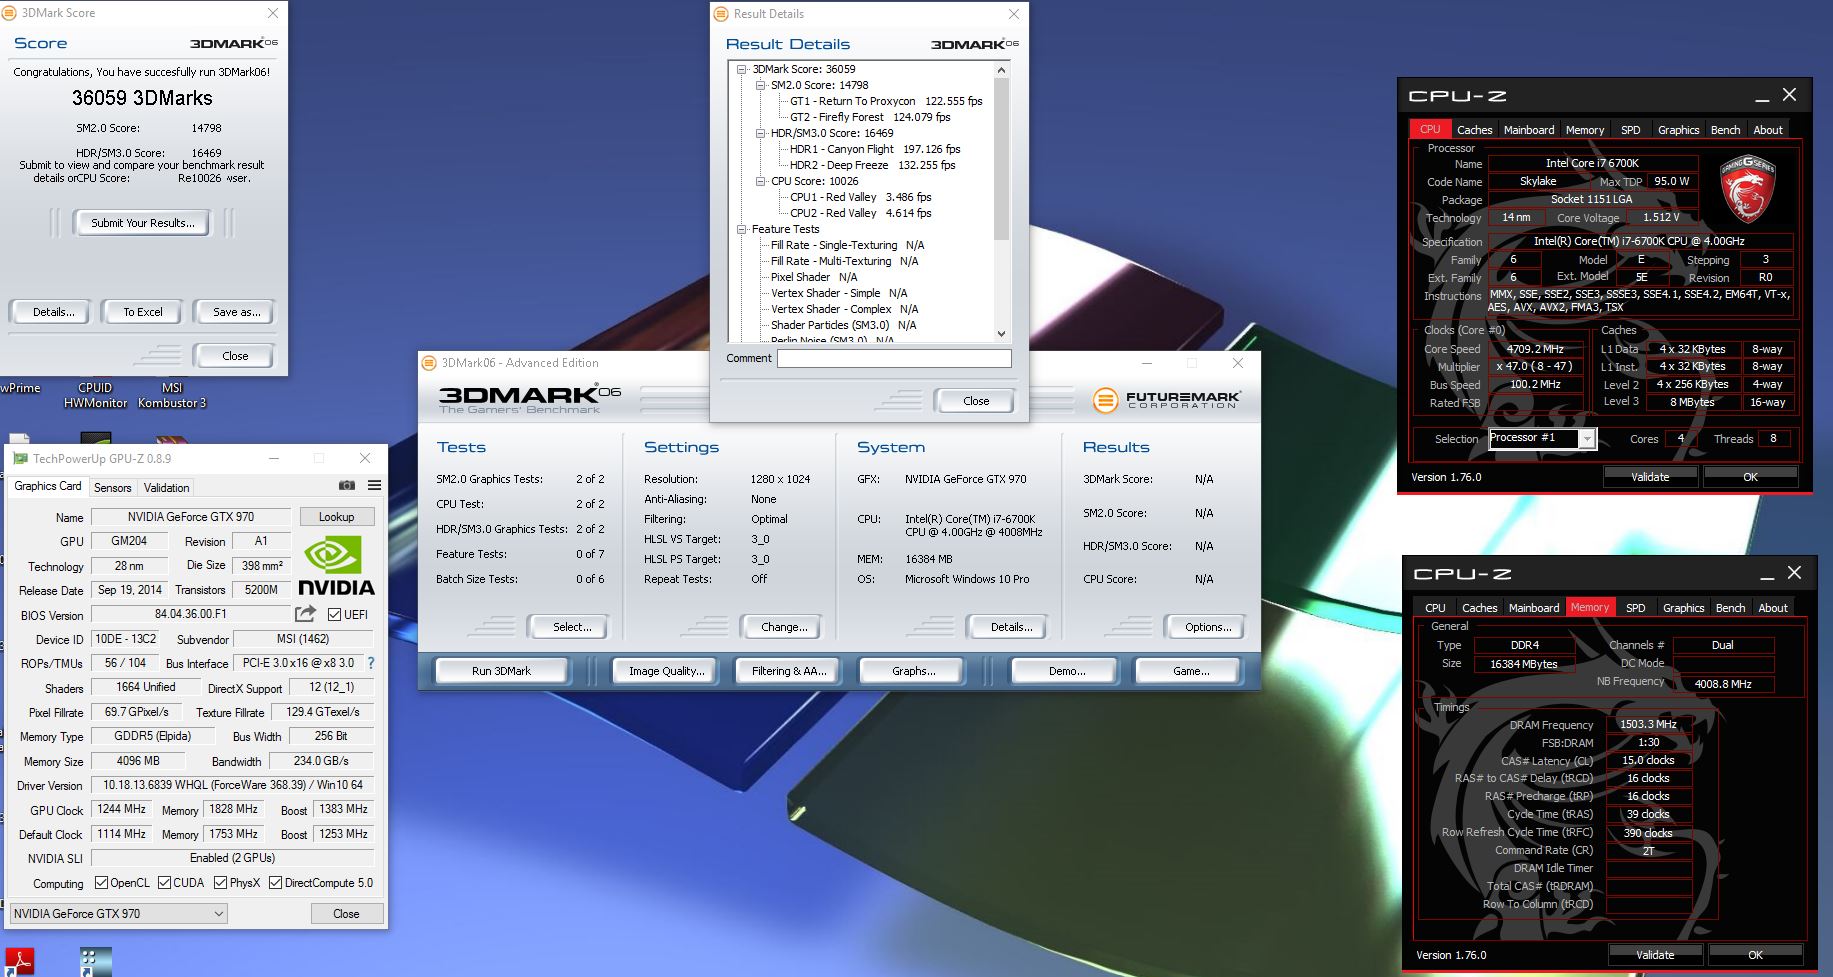Click the MSI dragon logo in CPU-Z

point(1747,188)
